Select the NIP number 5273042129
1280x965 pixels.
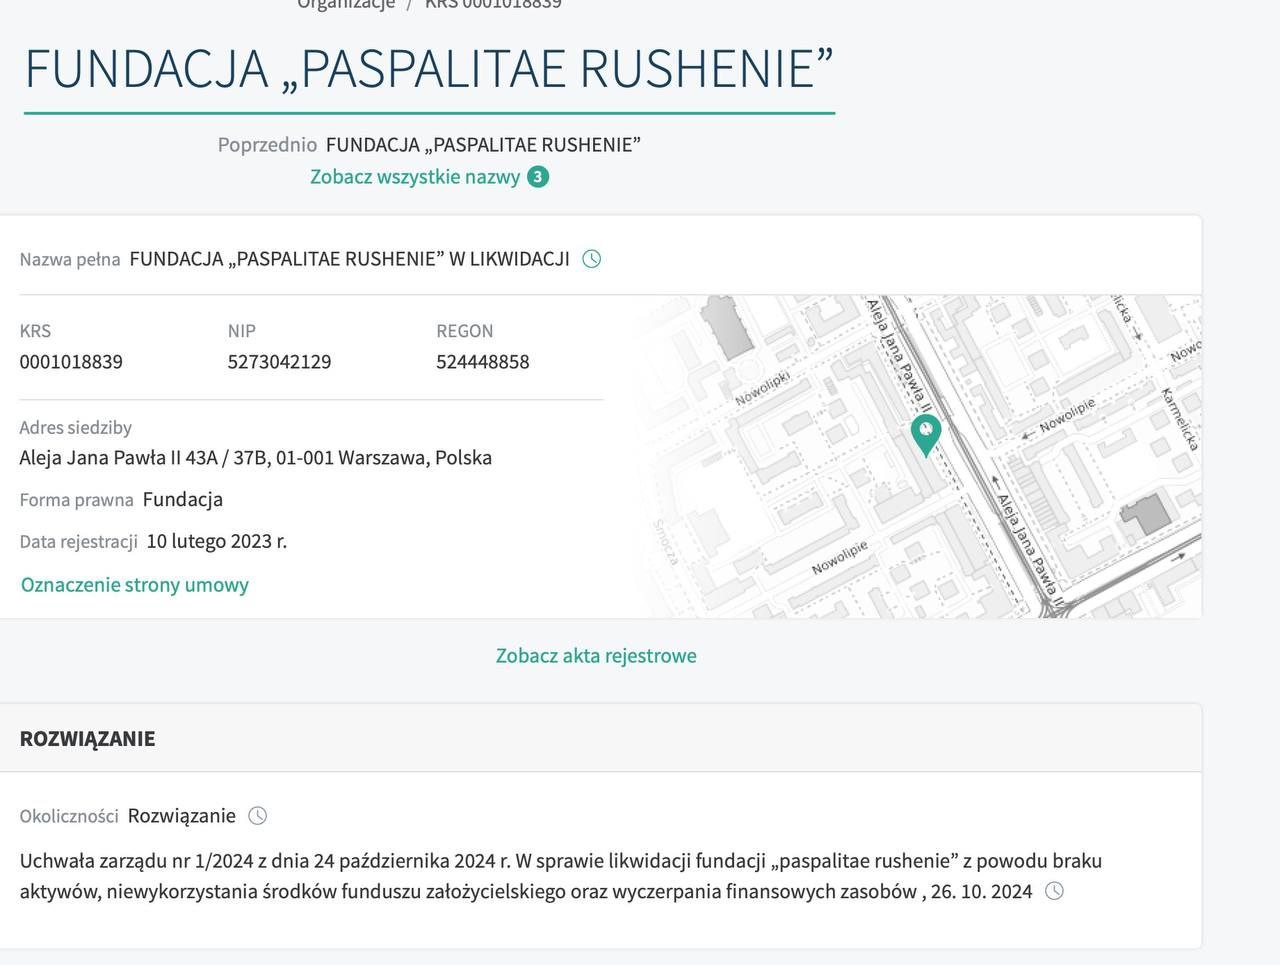point(280,362)
